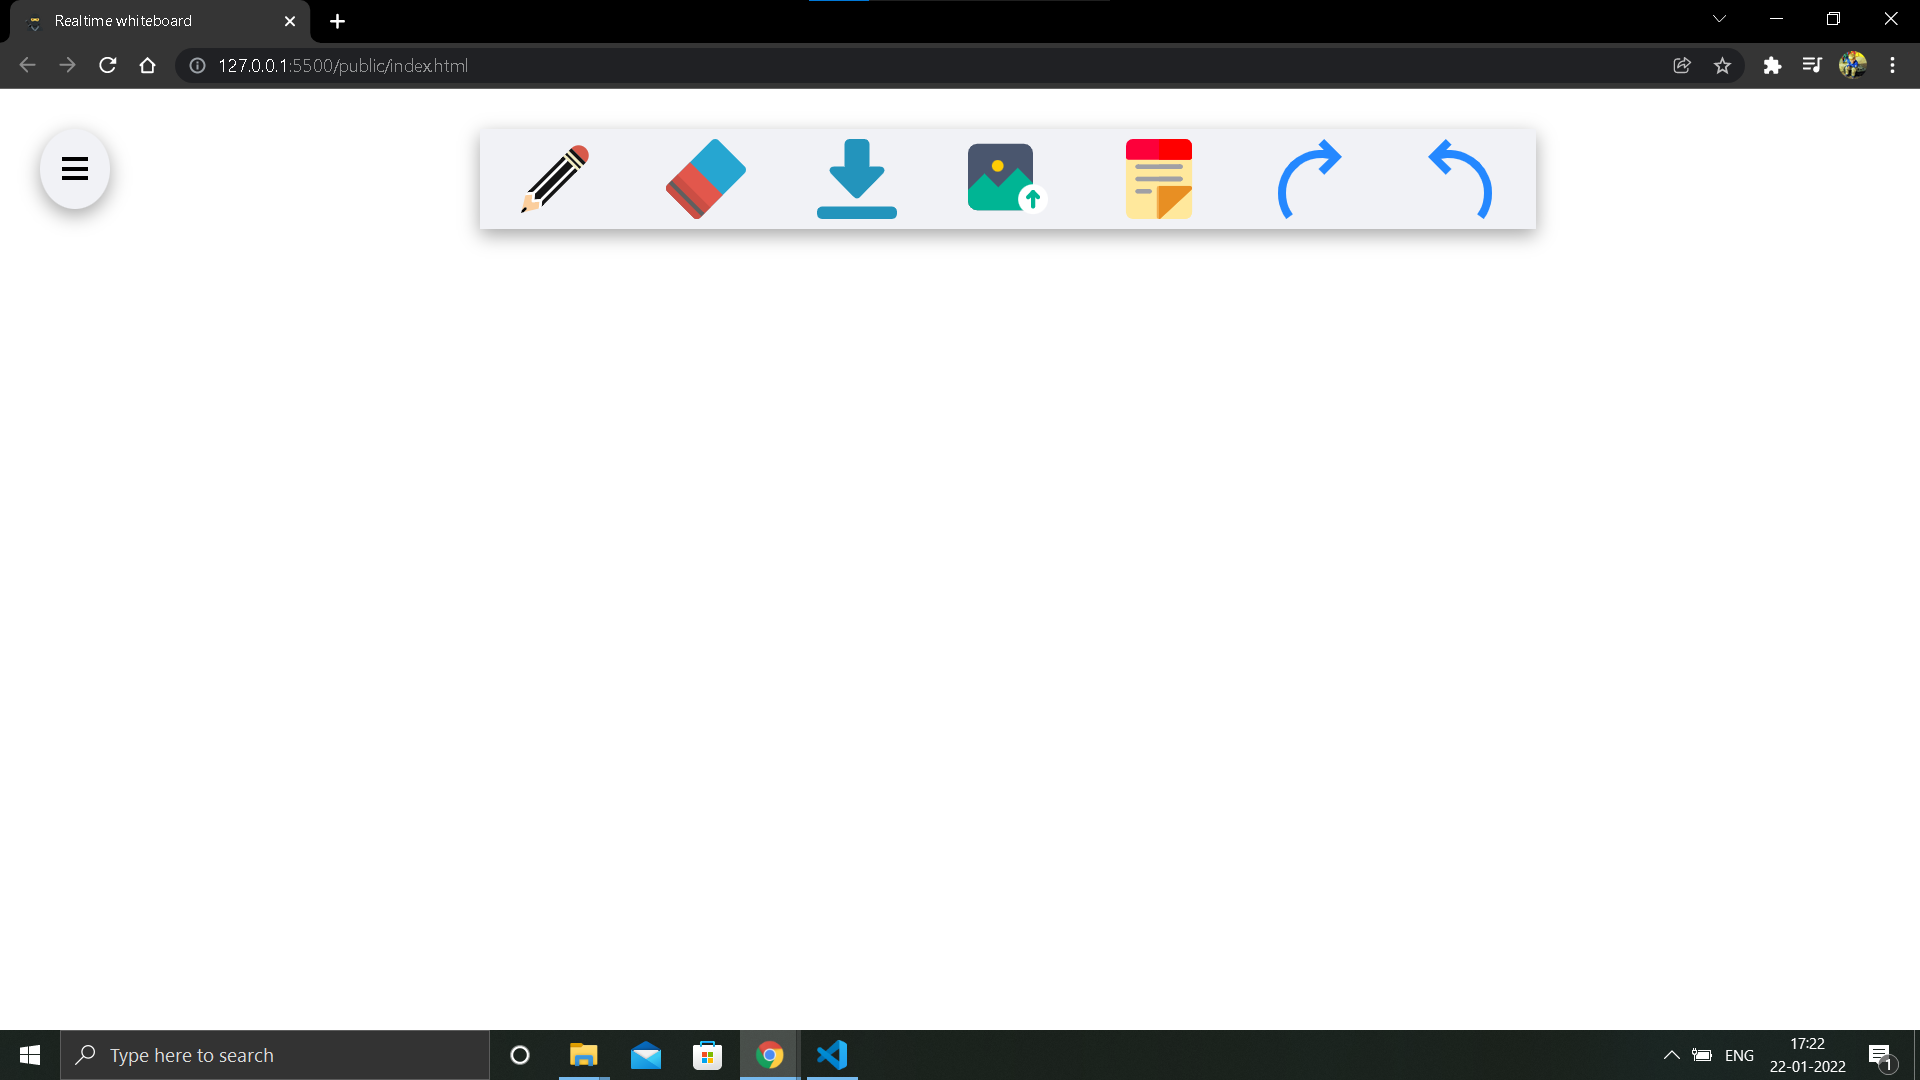Undo the last stroke
This screenshot has width=1920, height=1080.
(x=1460, y=179)
